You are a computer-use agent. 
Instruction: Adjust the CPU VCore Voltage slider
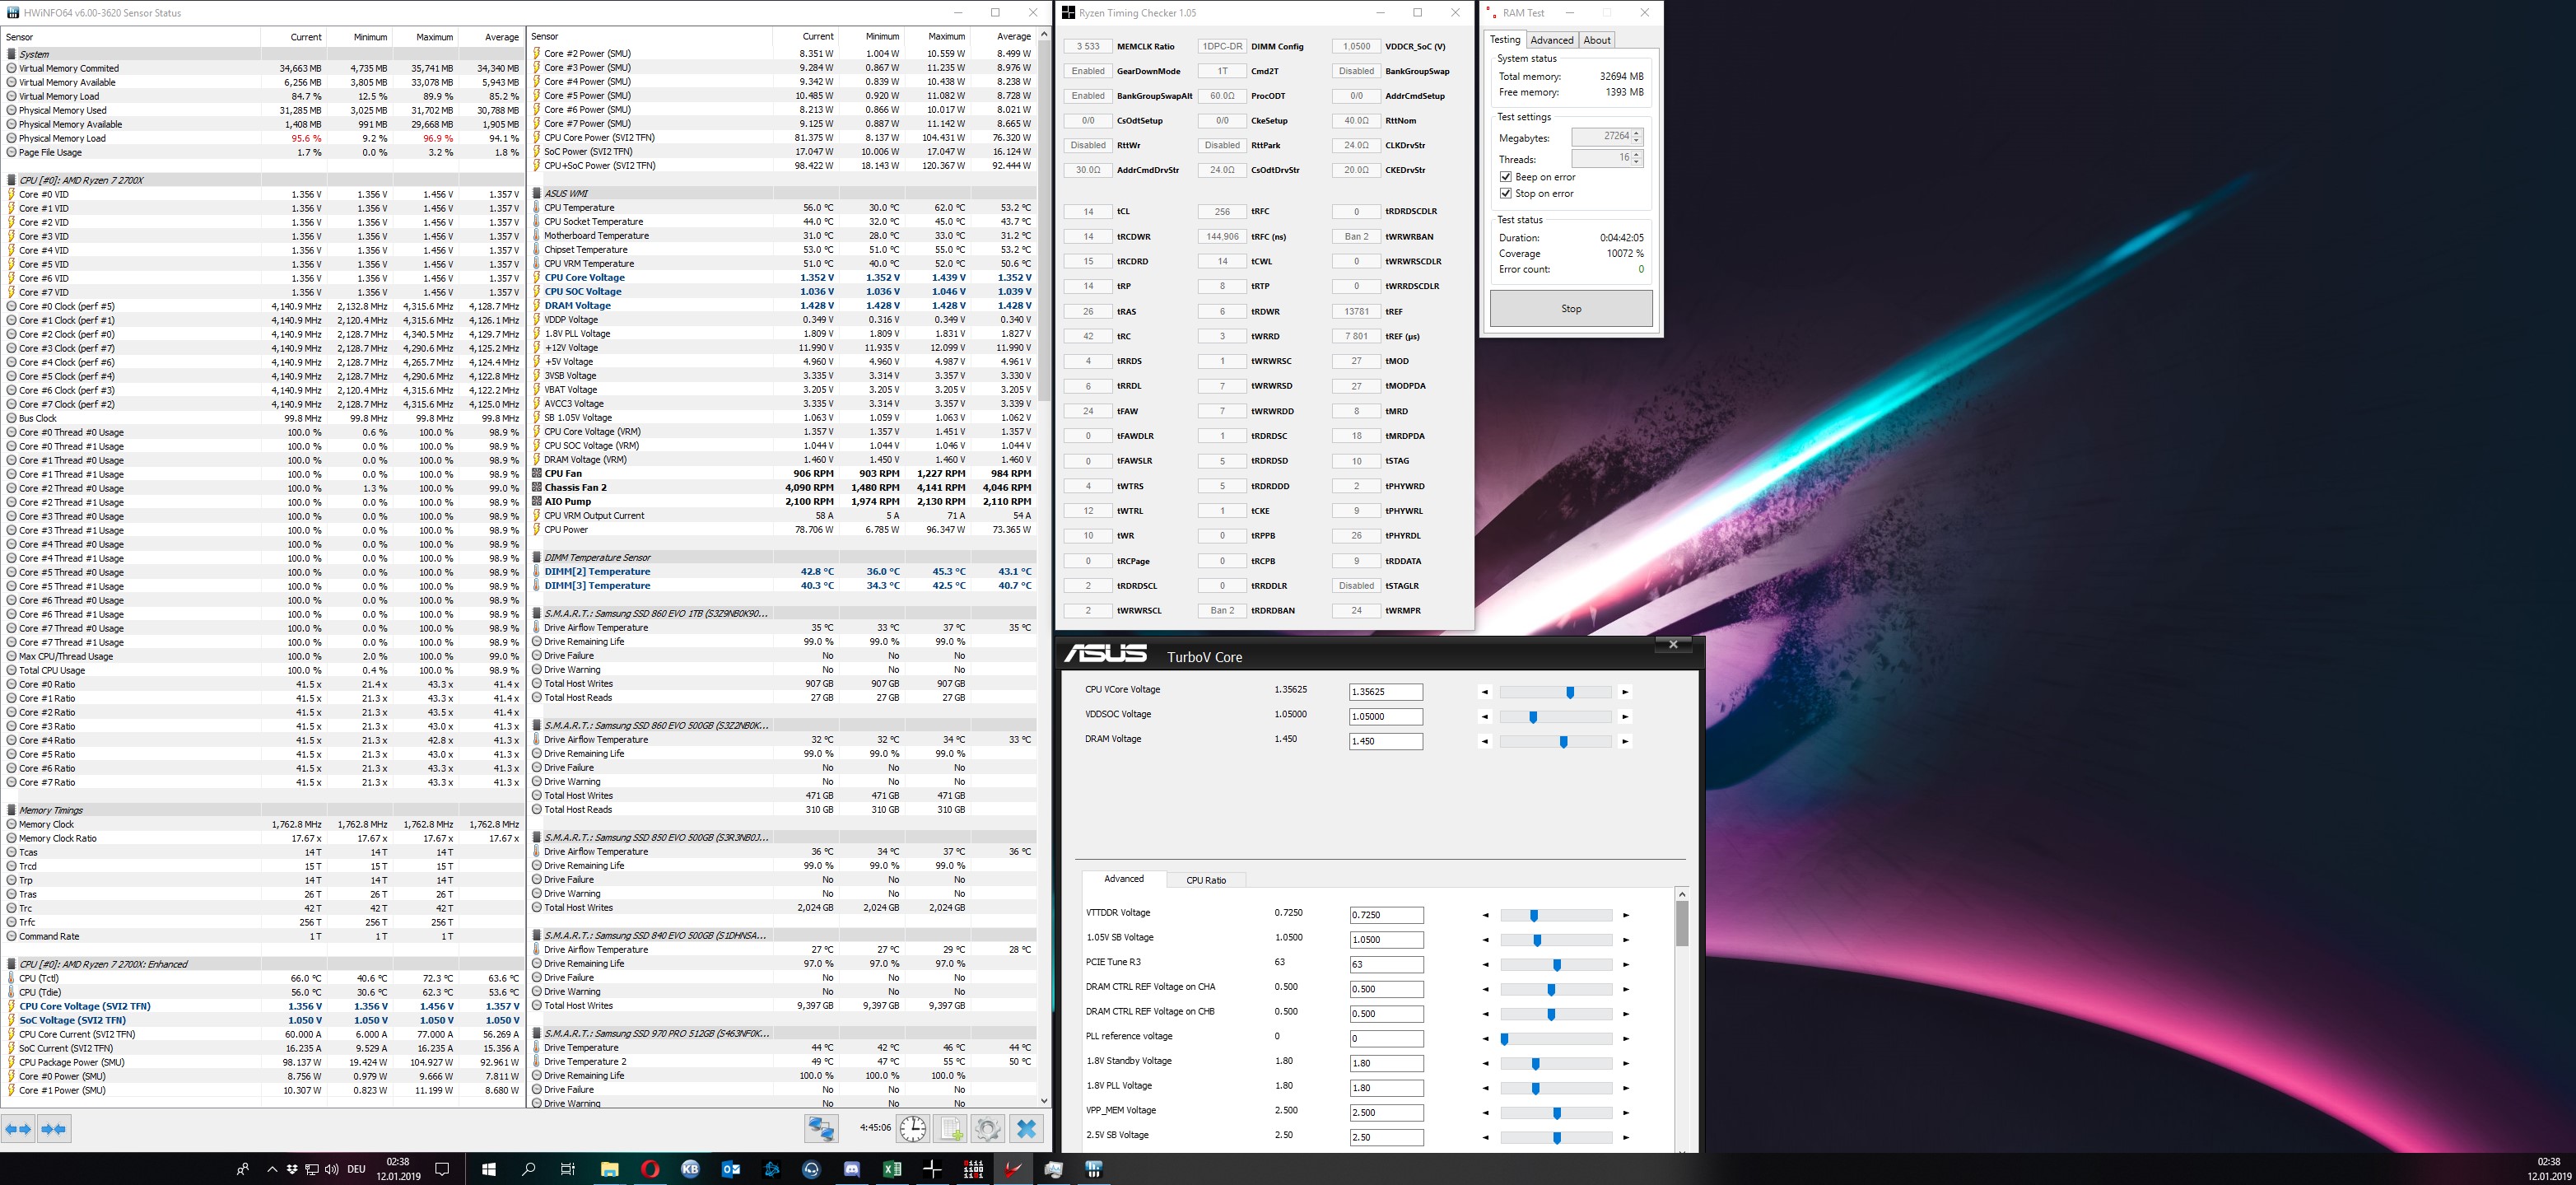[x=1570, y=692]
